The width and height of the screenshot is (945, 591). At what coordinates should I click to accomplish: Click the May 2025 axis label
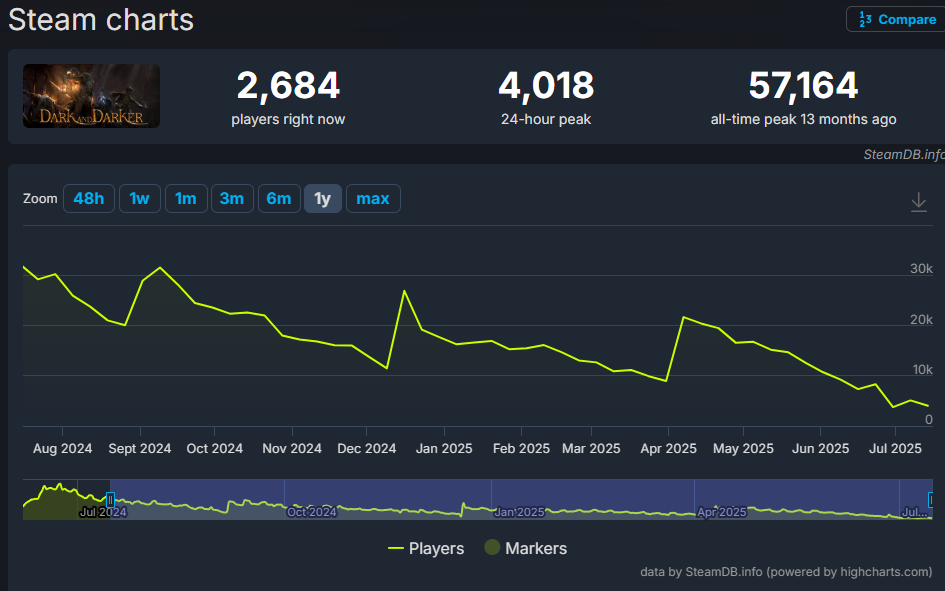coord(743,449)
